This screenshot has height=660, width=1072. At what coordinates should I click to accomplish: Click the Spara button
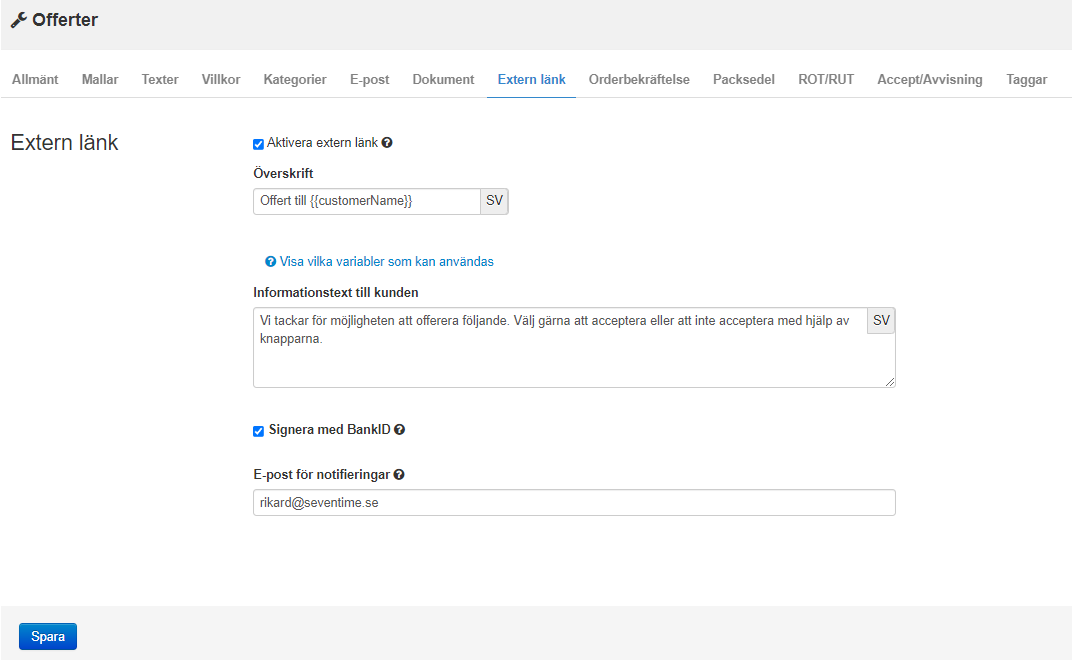tap(48, 637)
